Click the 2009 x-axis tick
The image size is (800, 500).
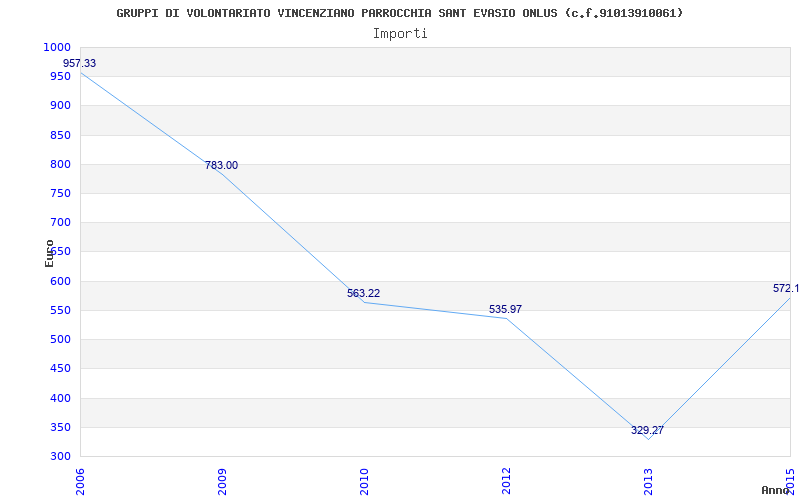pos(222,482)
